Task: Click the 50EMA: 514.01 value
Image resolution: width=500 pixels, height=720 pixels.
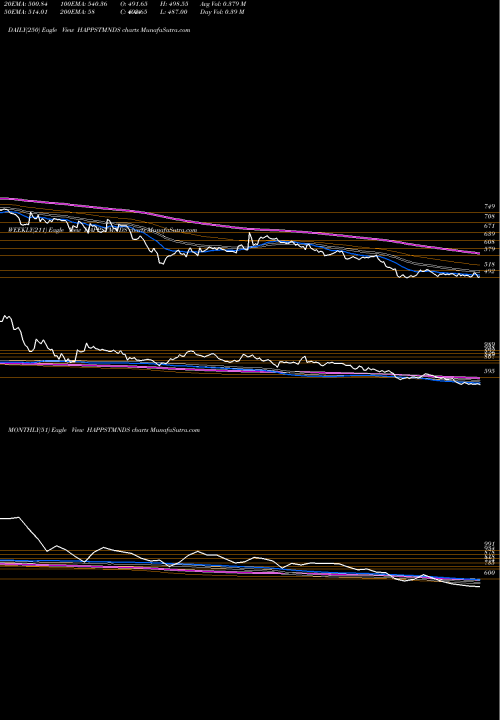Action: (25, 12)
